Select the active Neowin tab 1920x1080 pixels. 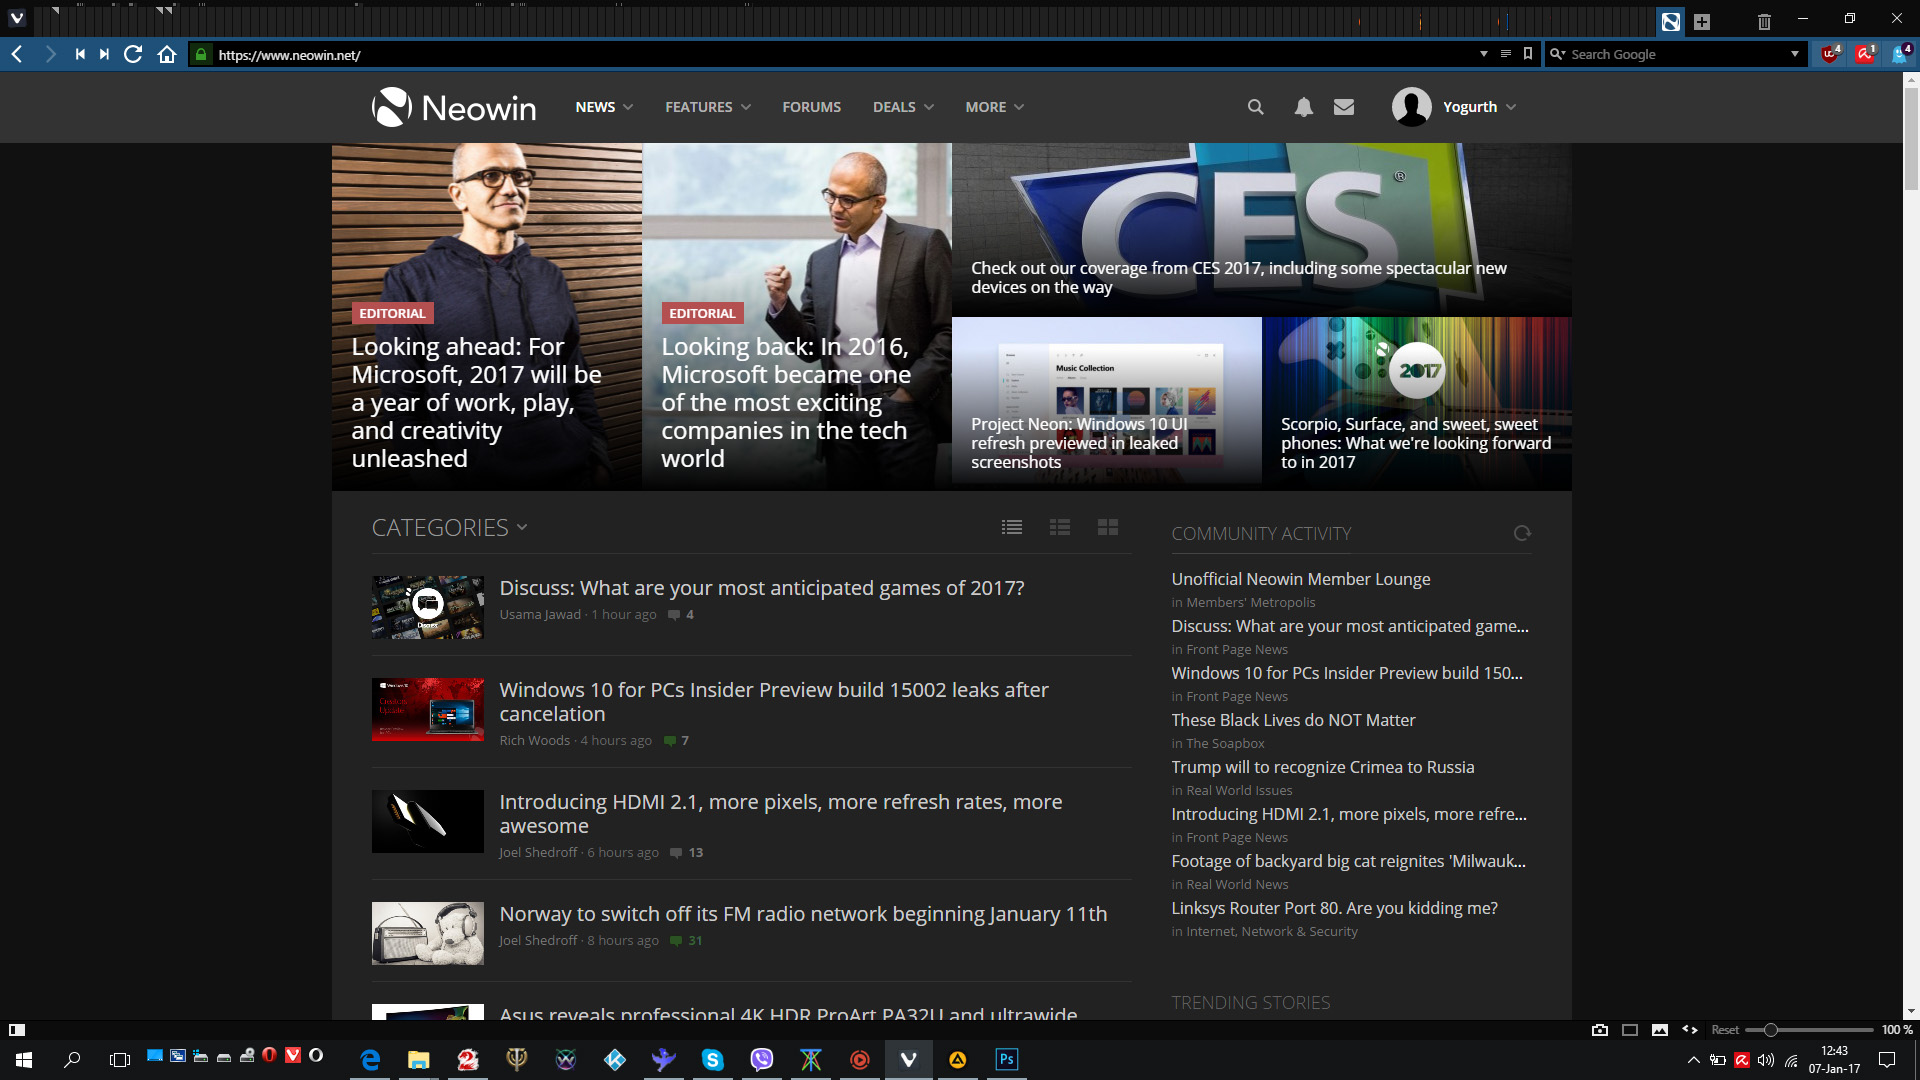[1670, 22]
